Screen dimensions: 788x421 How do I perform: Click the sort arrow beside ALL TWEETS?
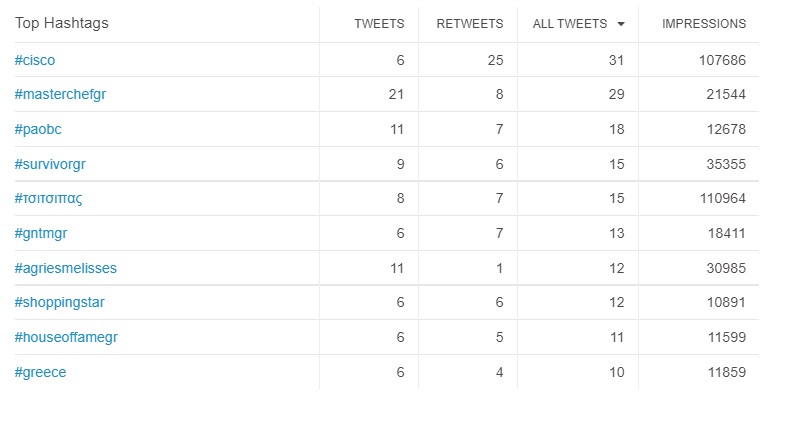[x=621, y=24]
